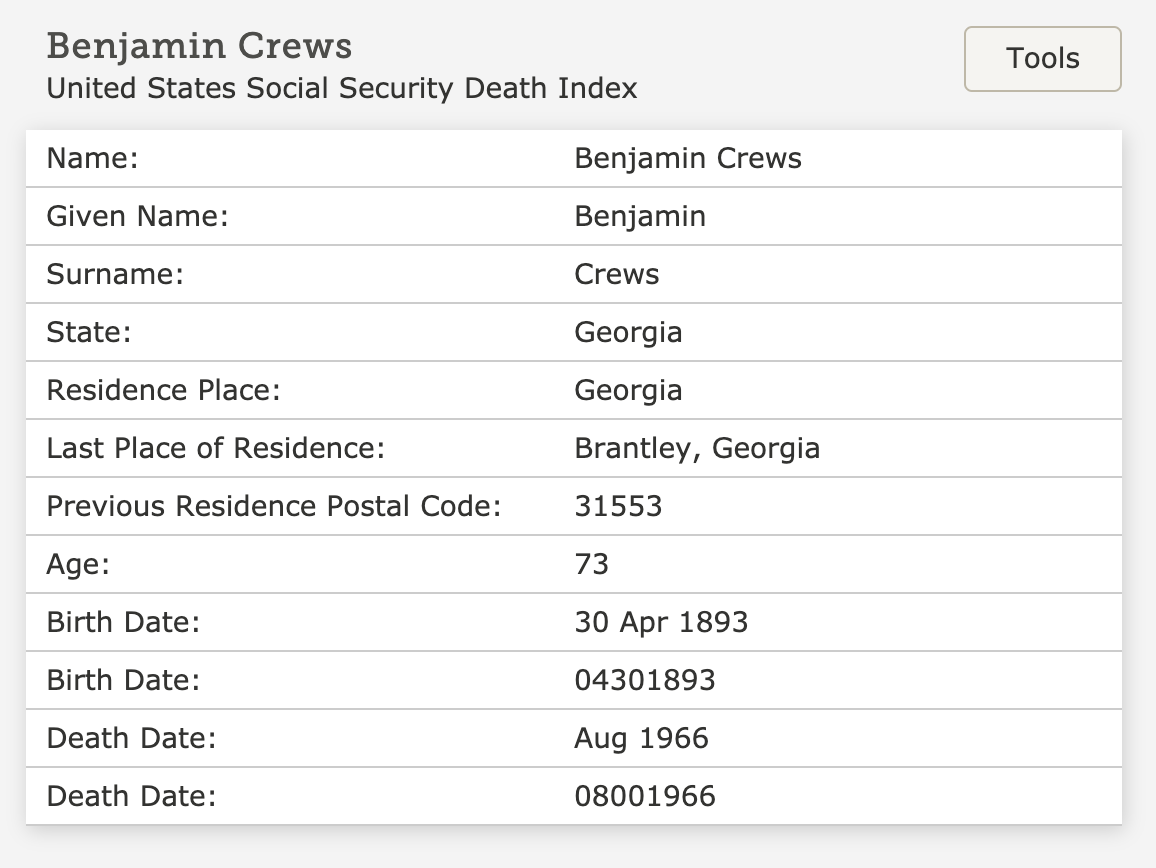Select the 'State:' label

pyautogui.click(x=88, y=333)
